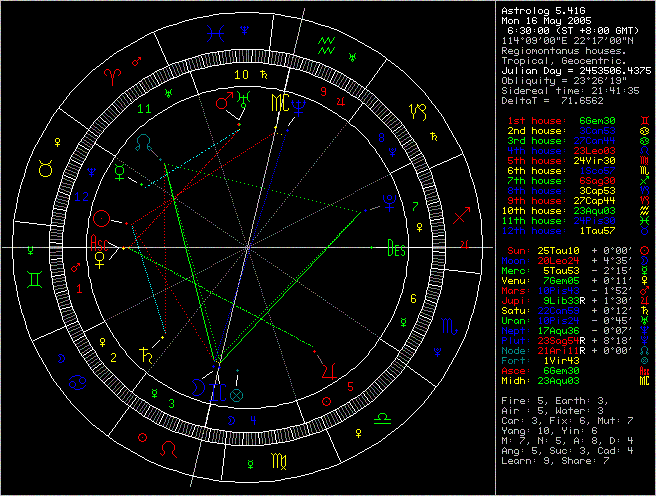Select the Aquarius glyph on the zodiac ring

325,41
